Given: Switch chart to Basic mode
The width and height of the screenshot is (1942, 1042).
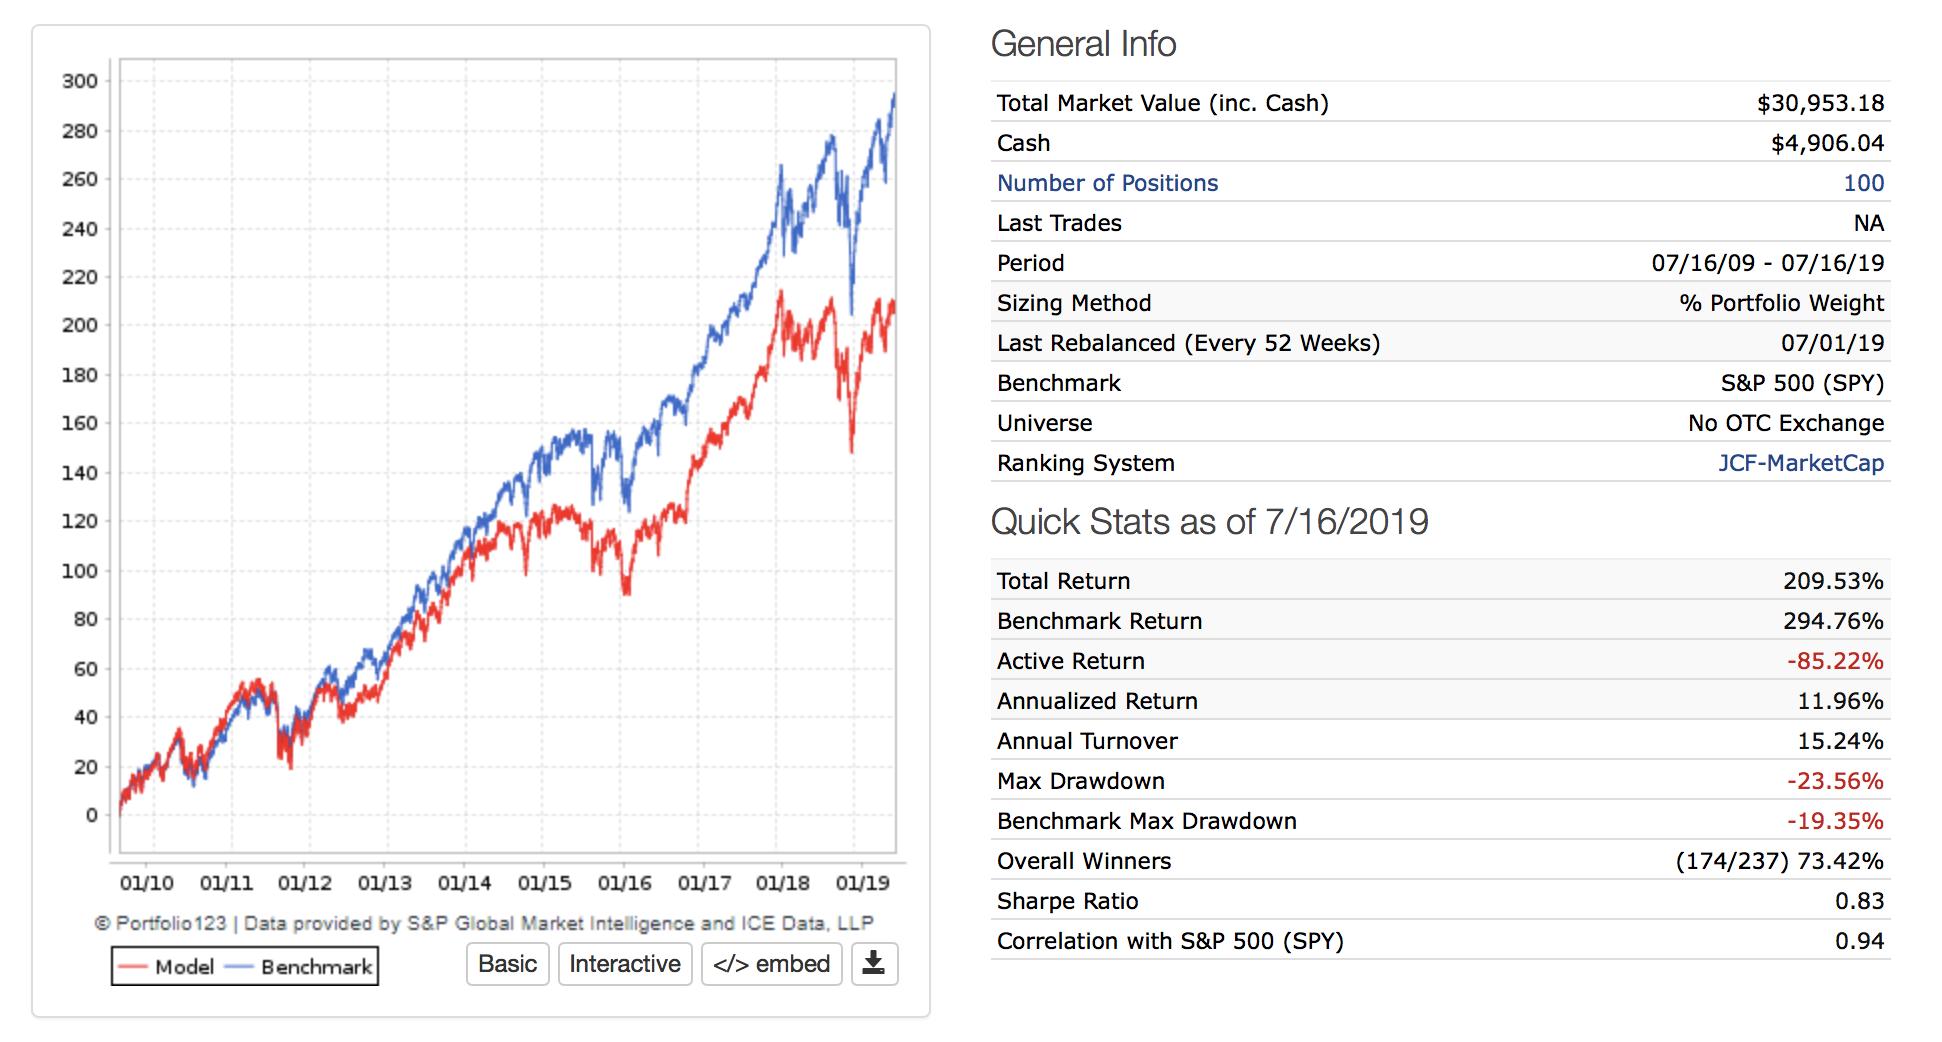Looking at the screenshot, I should [x=507, y=964].
